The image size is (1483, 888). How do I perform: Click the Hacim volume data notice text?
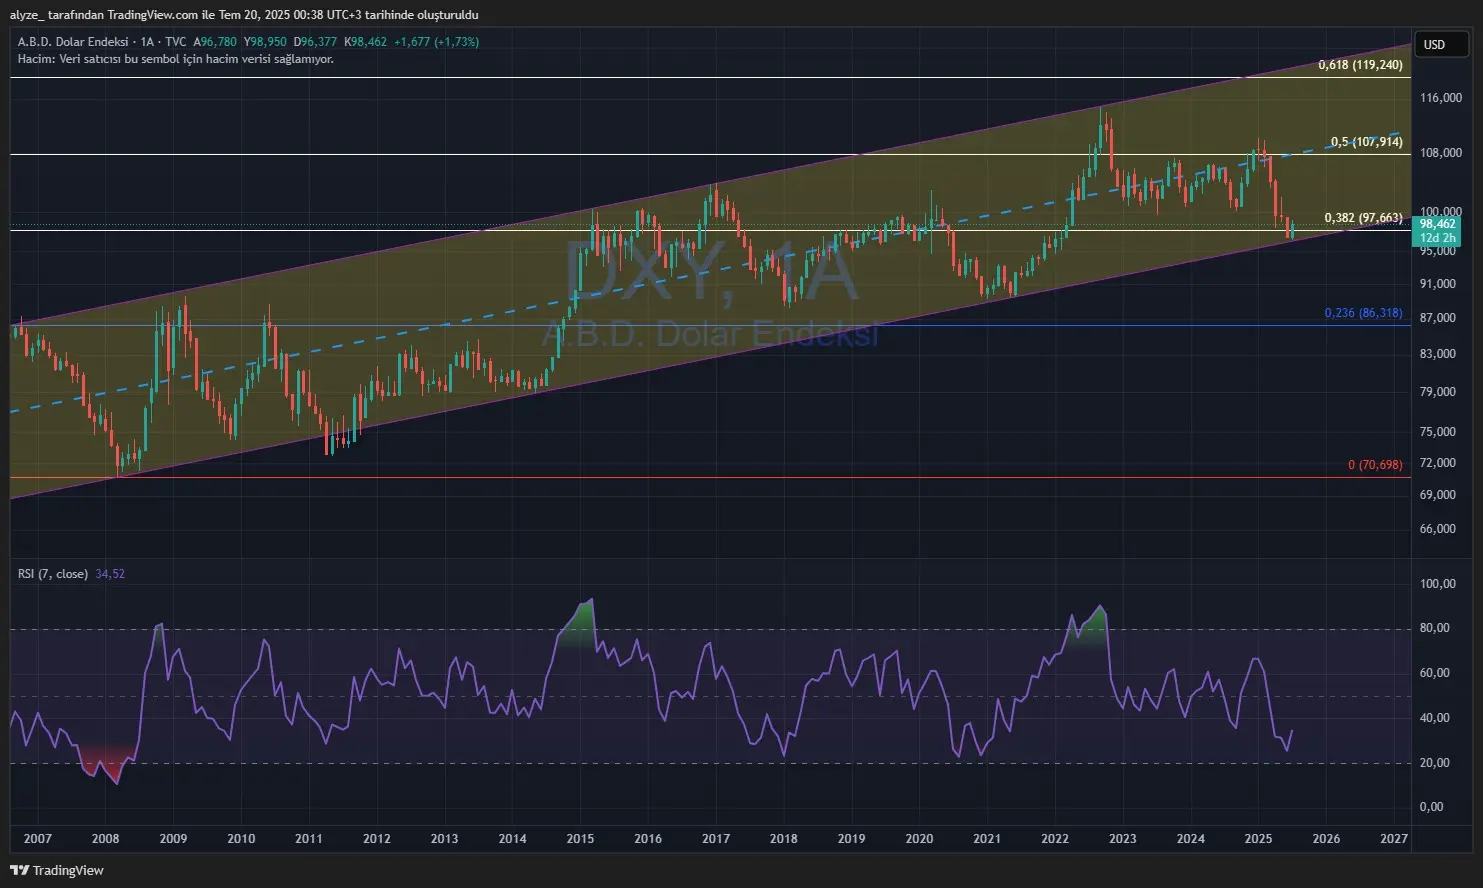[176, 59]
